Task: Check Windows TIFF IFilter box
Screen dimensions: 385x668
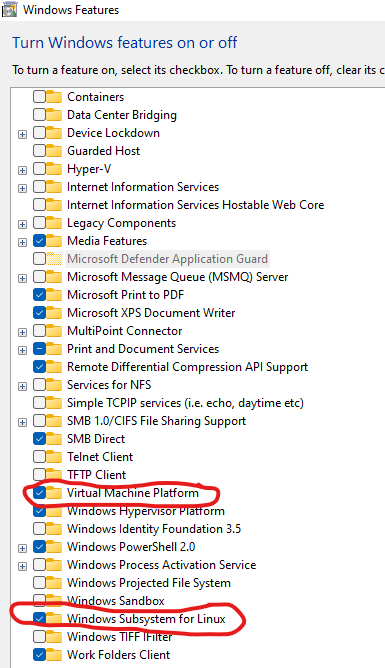Action: tap(39, 636)
